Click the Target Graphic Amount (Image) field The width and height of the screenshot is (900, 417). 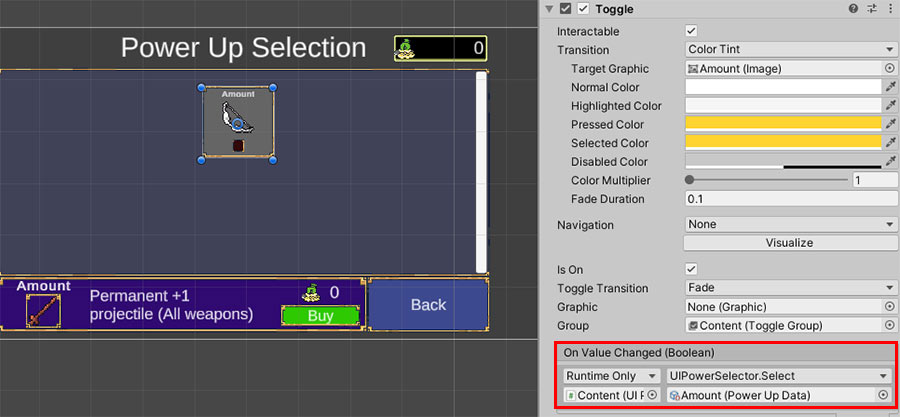[x=783, y=69]
